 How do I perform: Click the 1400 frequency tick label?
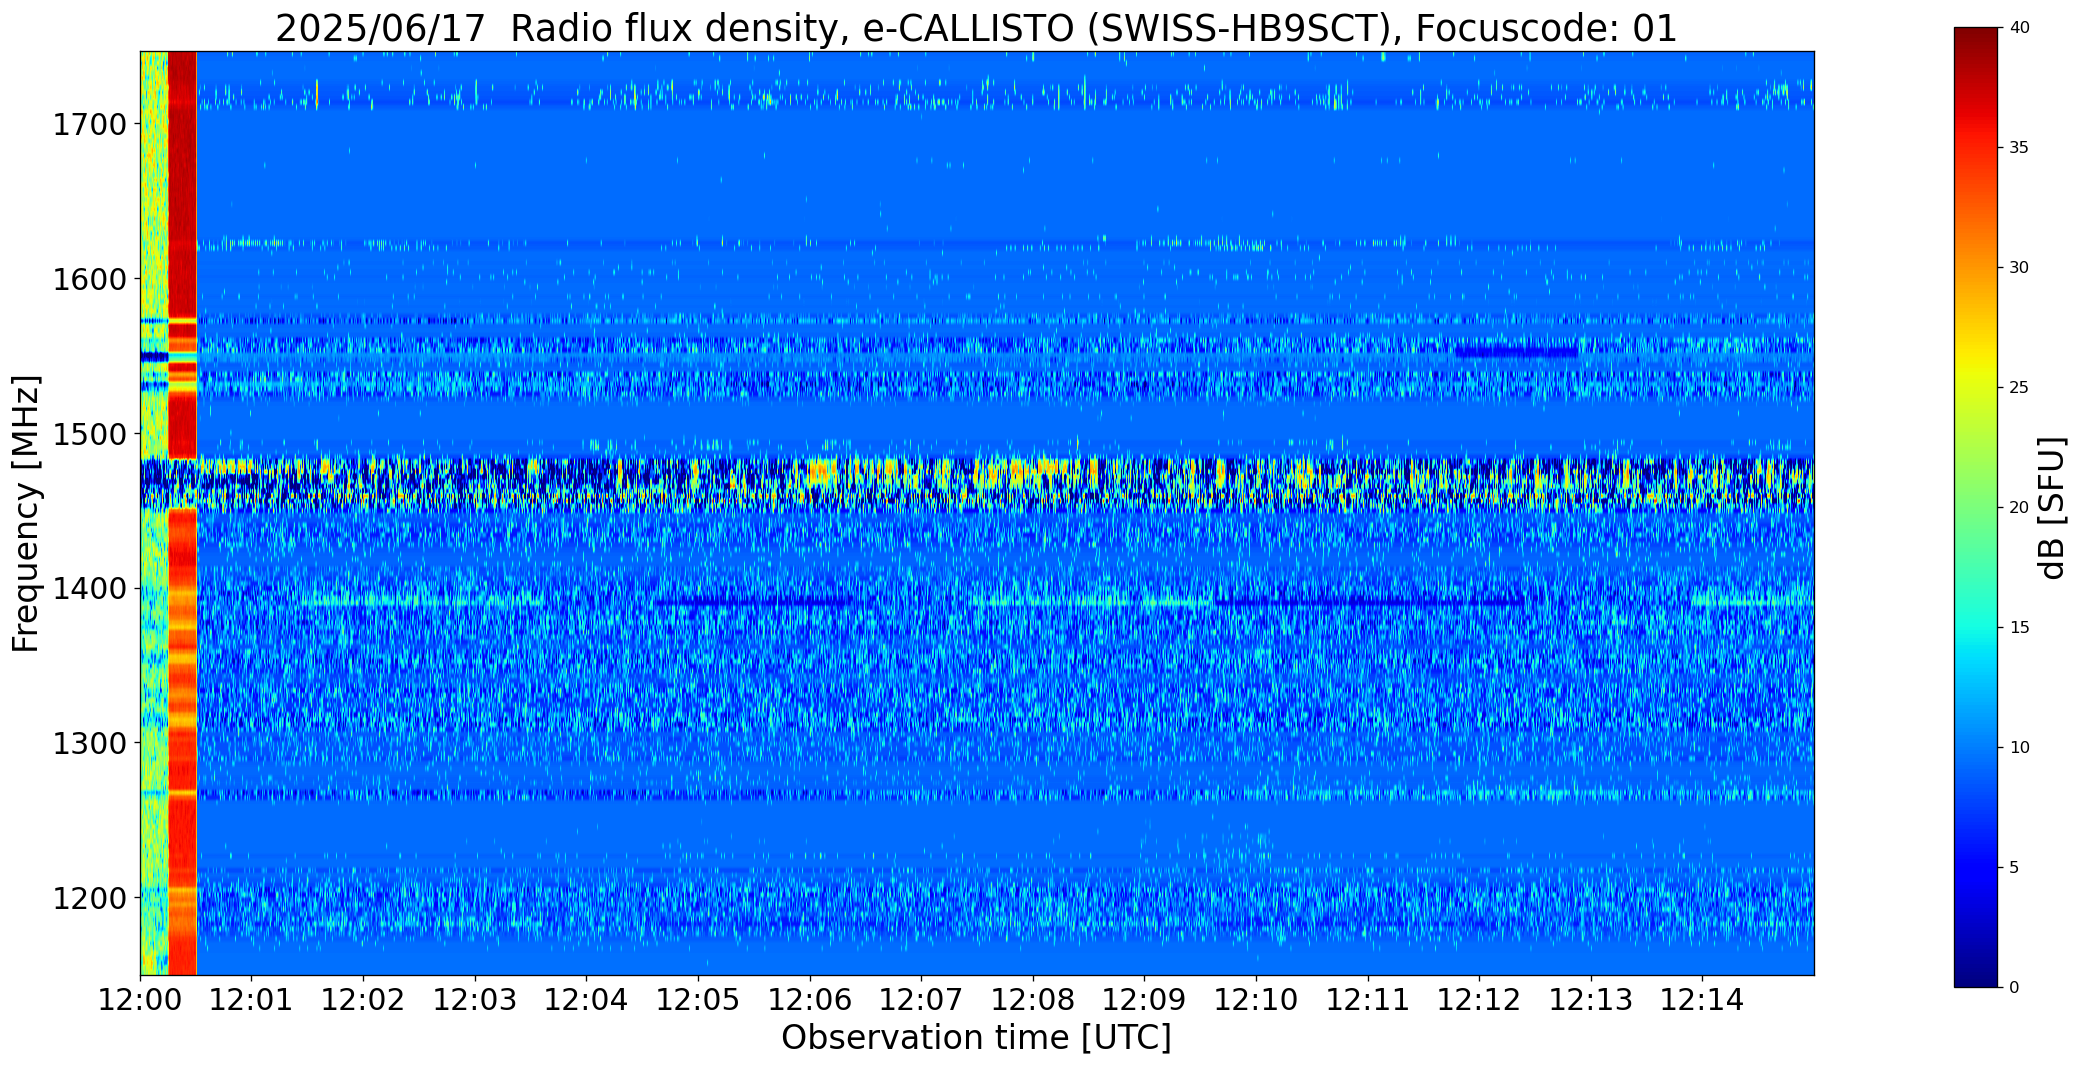(x=89, y=589)
